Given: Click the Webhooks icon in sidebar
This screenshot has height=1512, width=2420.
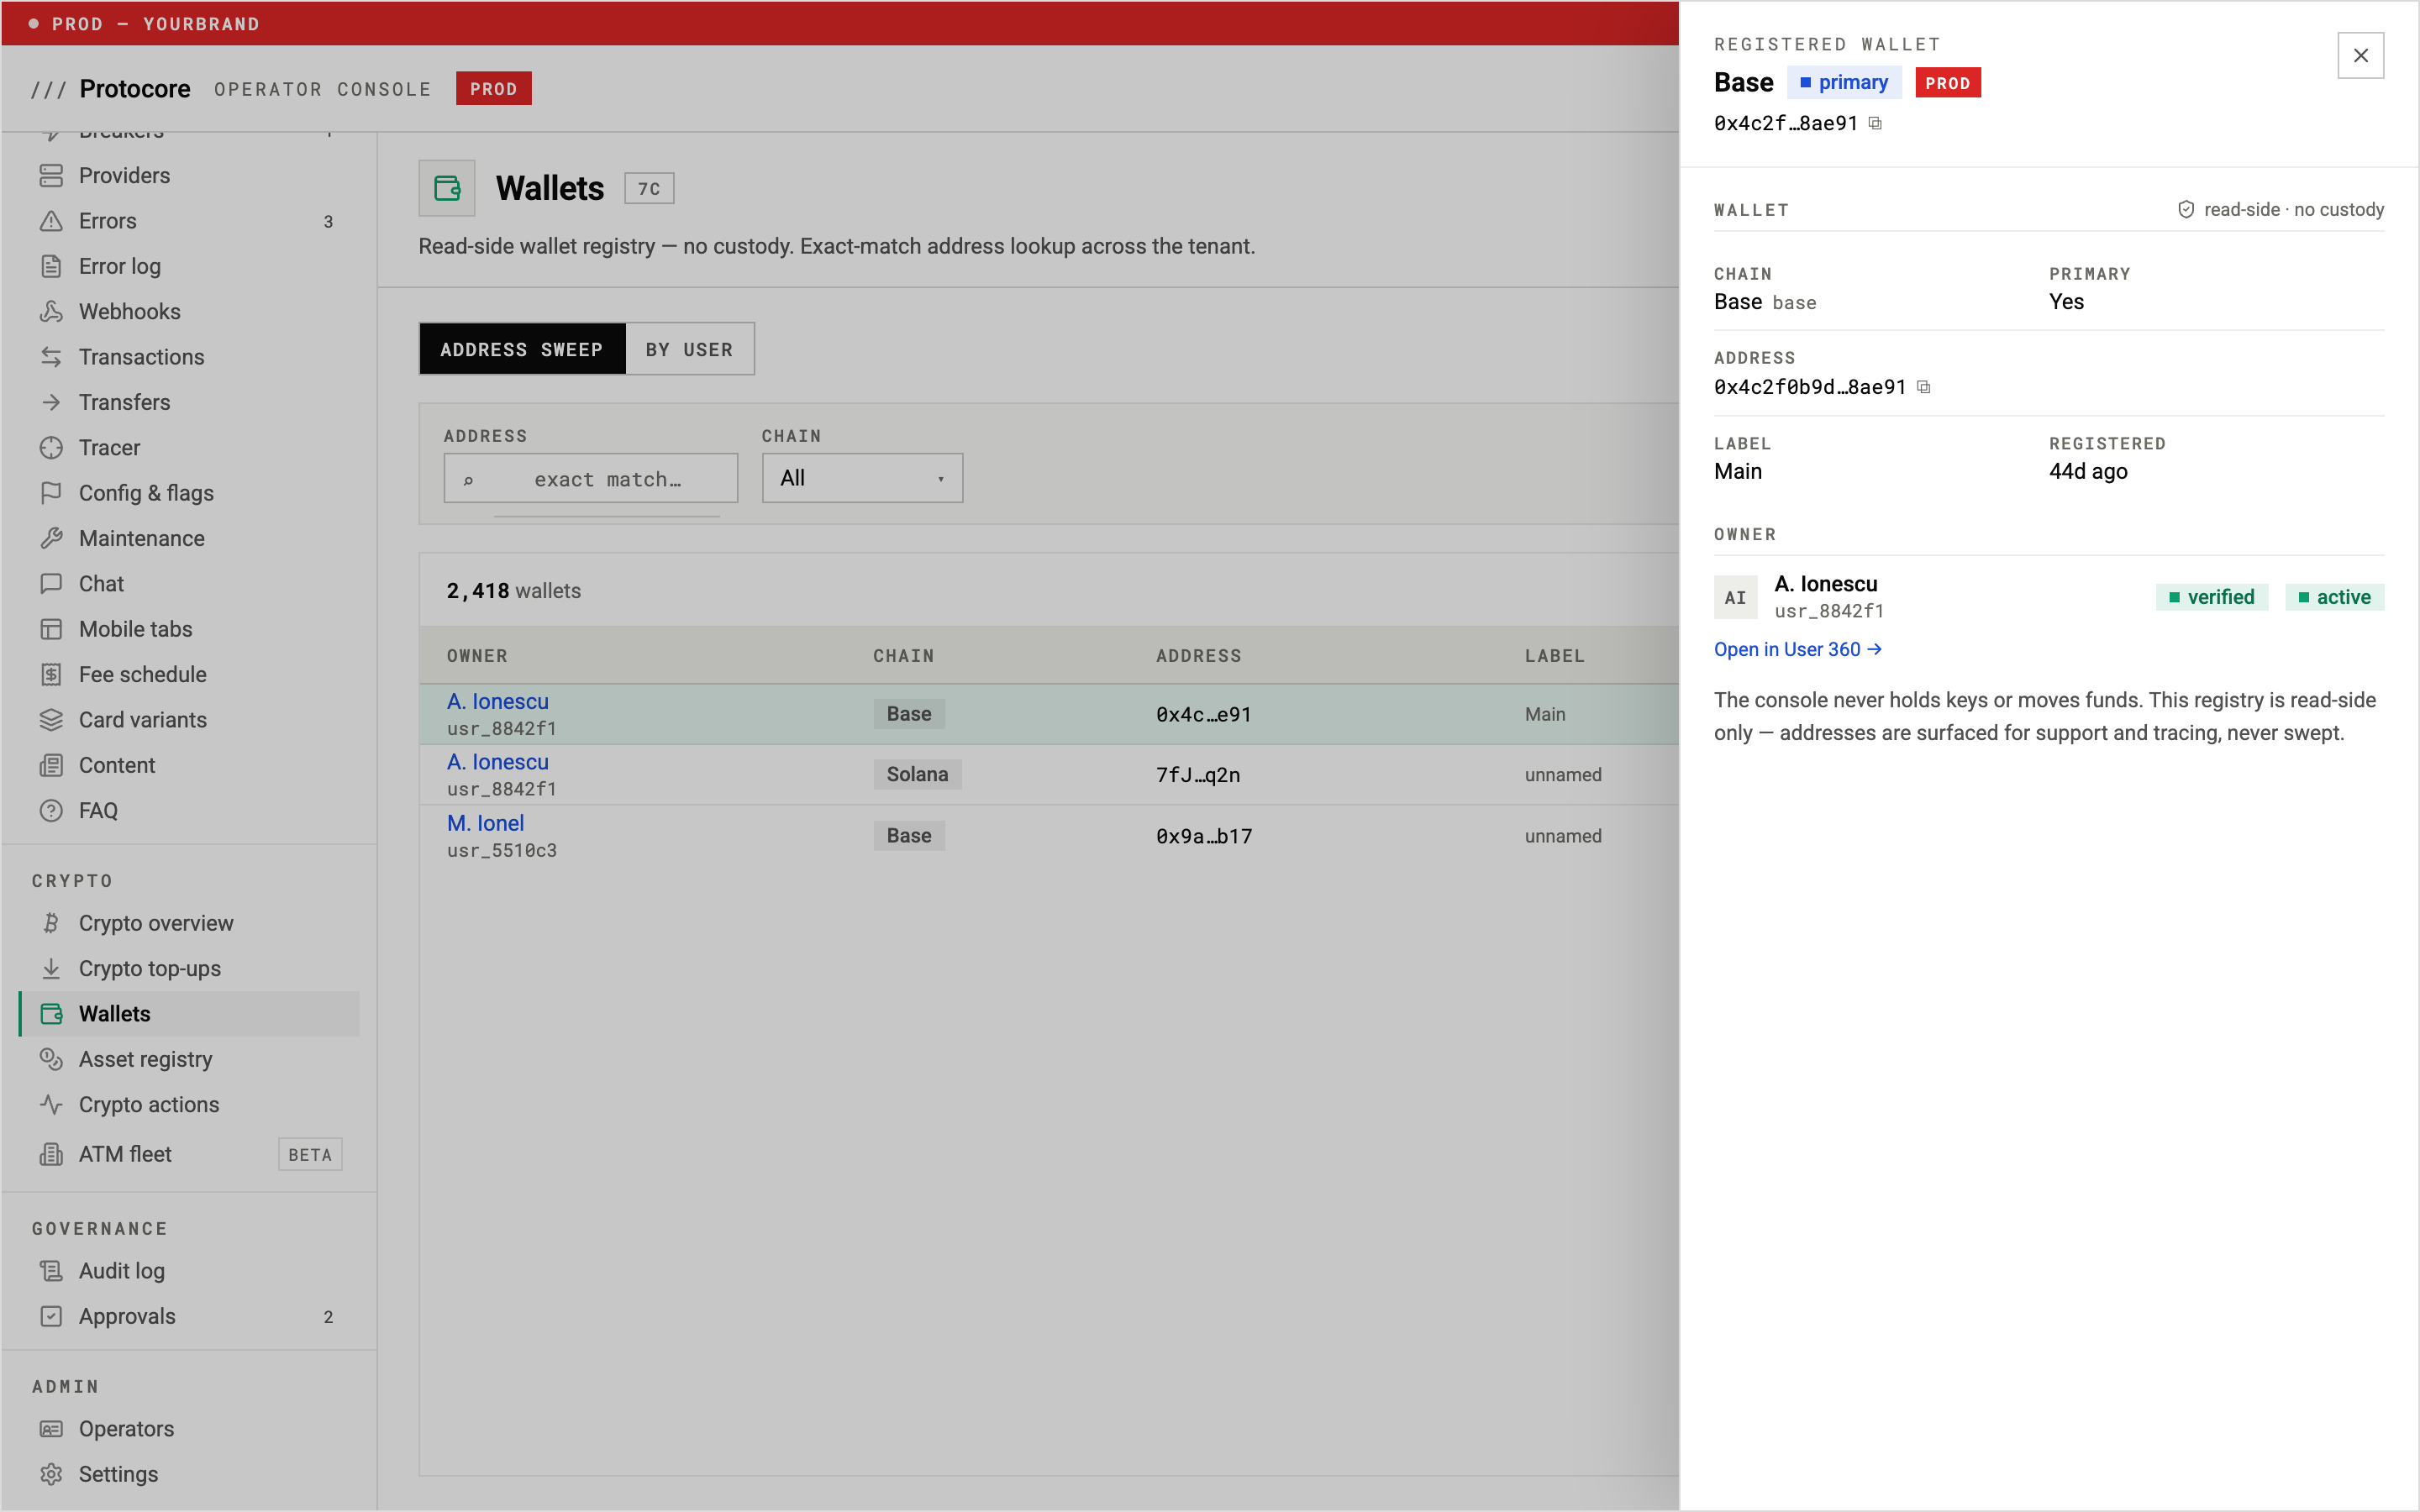Looking at the screenshot, I should click(51, 311).
